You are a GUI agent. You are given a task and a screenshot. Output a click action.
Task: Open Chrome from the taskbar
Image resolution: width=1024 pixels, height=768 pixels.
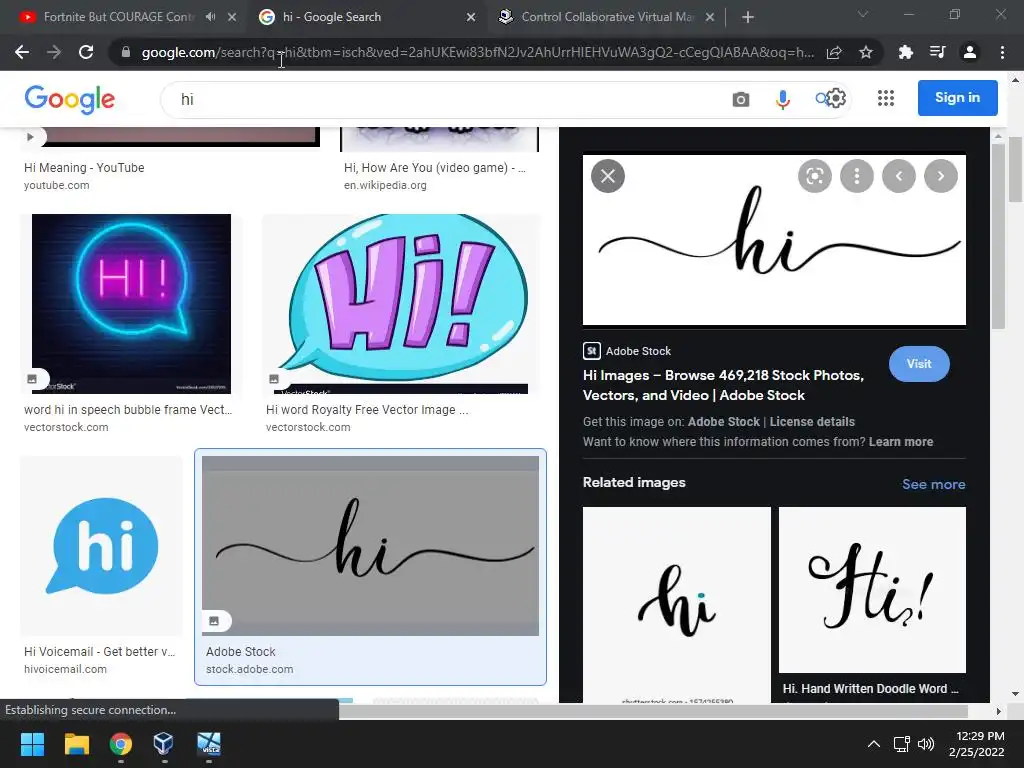121,744
